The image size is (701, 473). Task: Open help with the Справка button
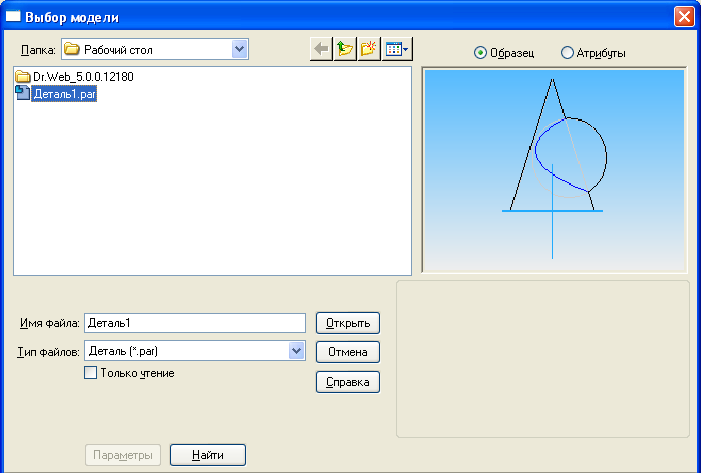(x=348, y=382)
